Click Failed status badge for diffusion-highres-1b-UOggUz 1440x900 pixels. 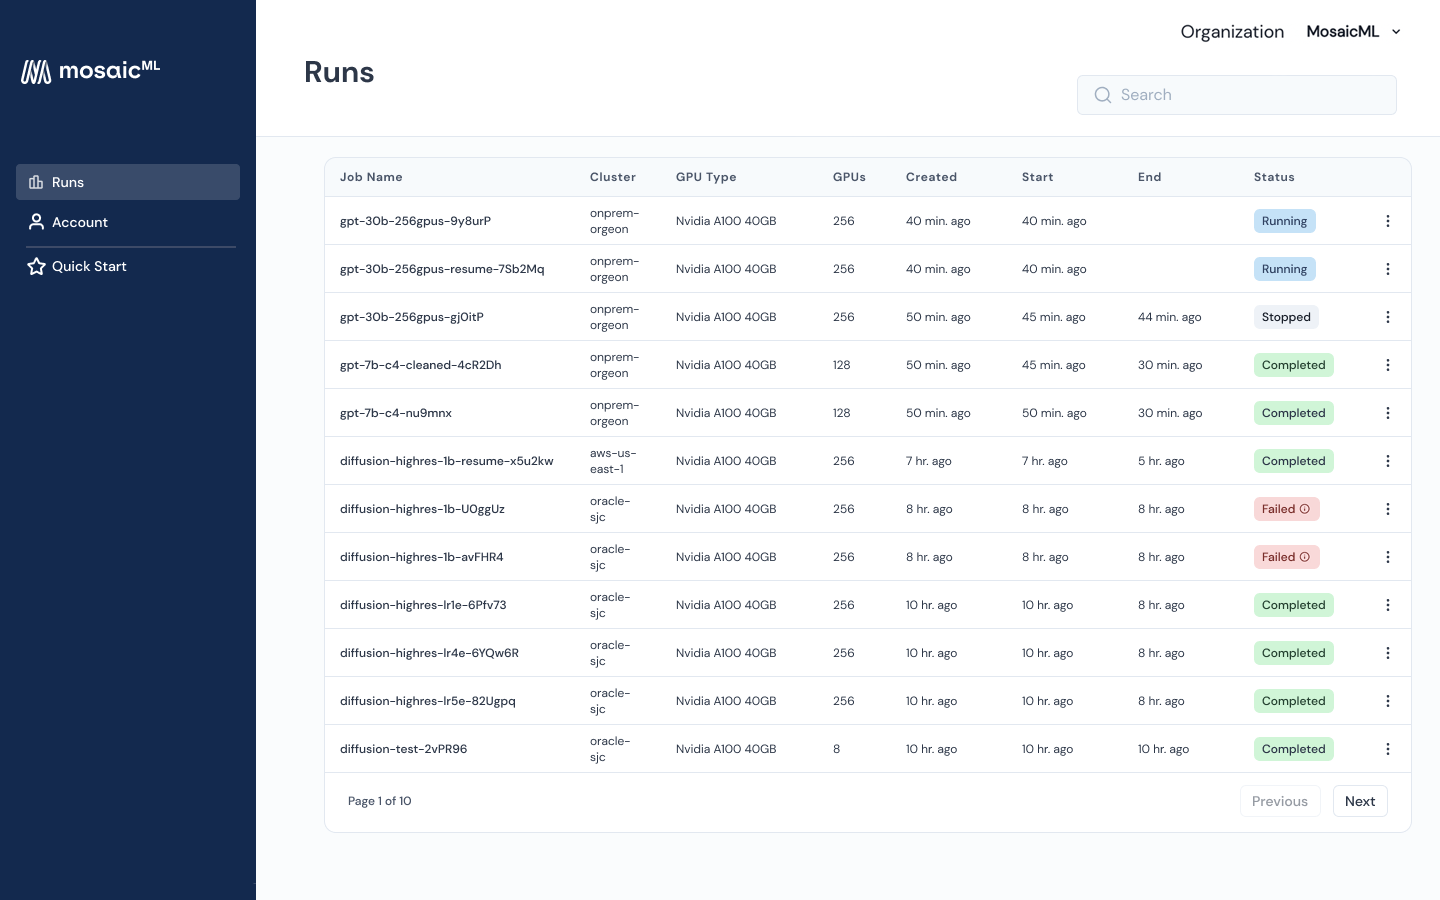(1287, 509)
